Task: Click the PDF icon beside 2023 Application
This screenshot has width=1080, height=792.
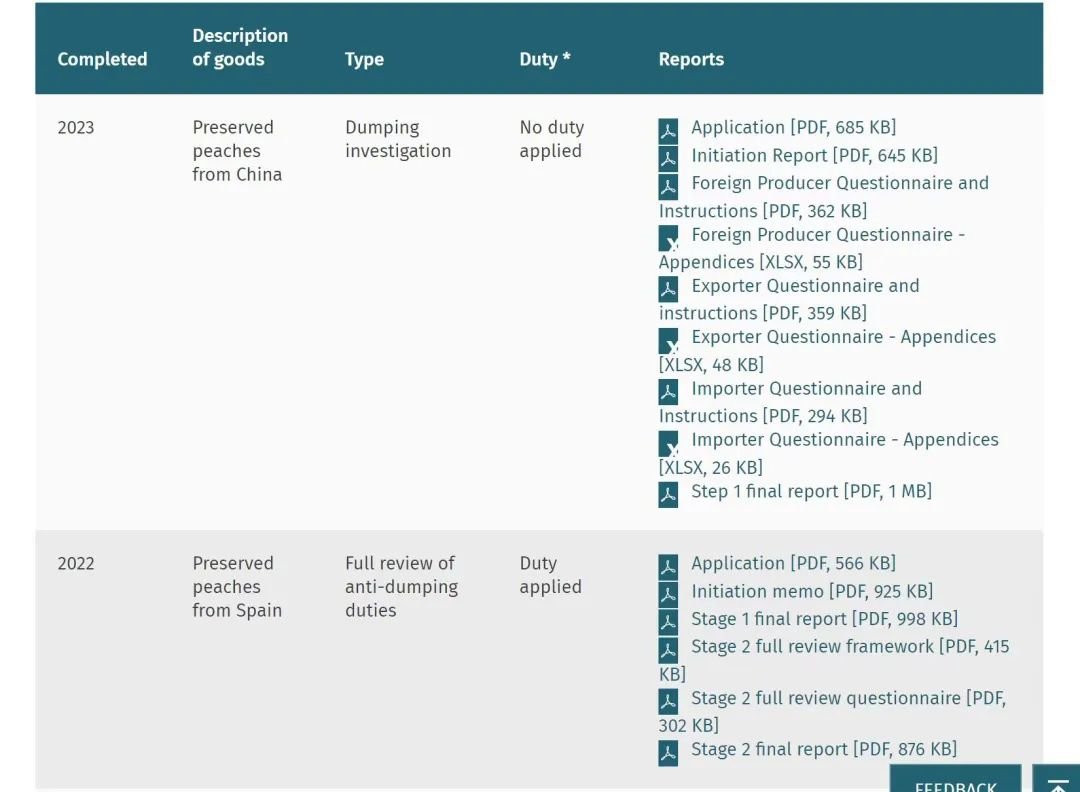Action: pos(668,130)
